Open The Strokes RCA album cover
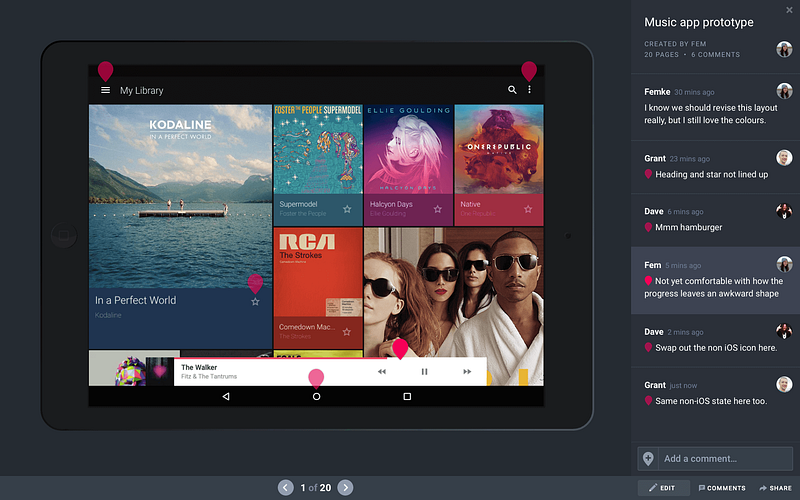The image size is (800, 500). [318, 272]
